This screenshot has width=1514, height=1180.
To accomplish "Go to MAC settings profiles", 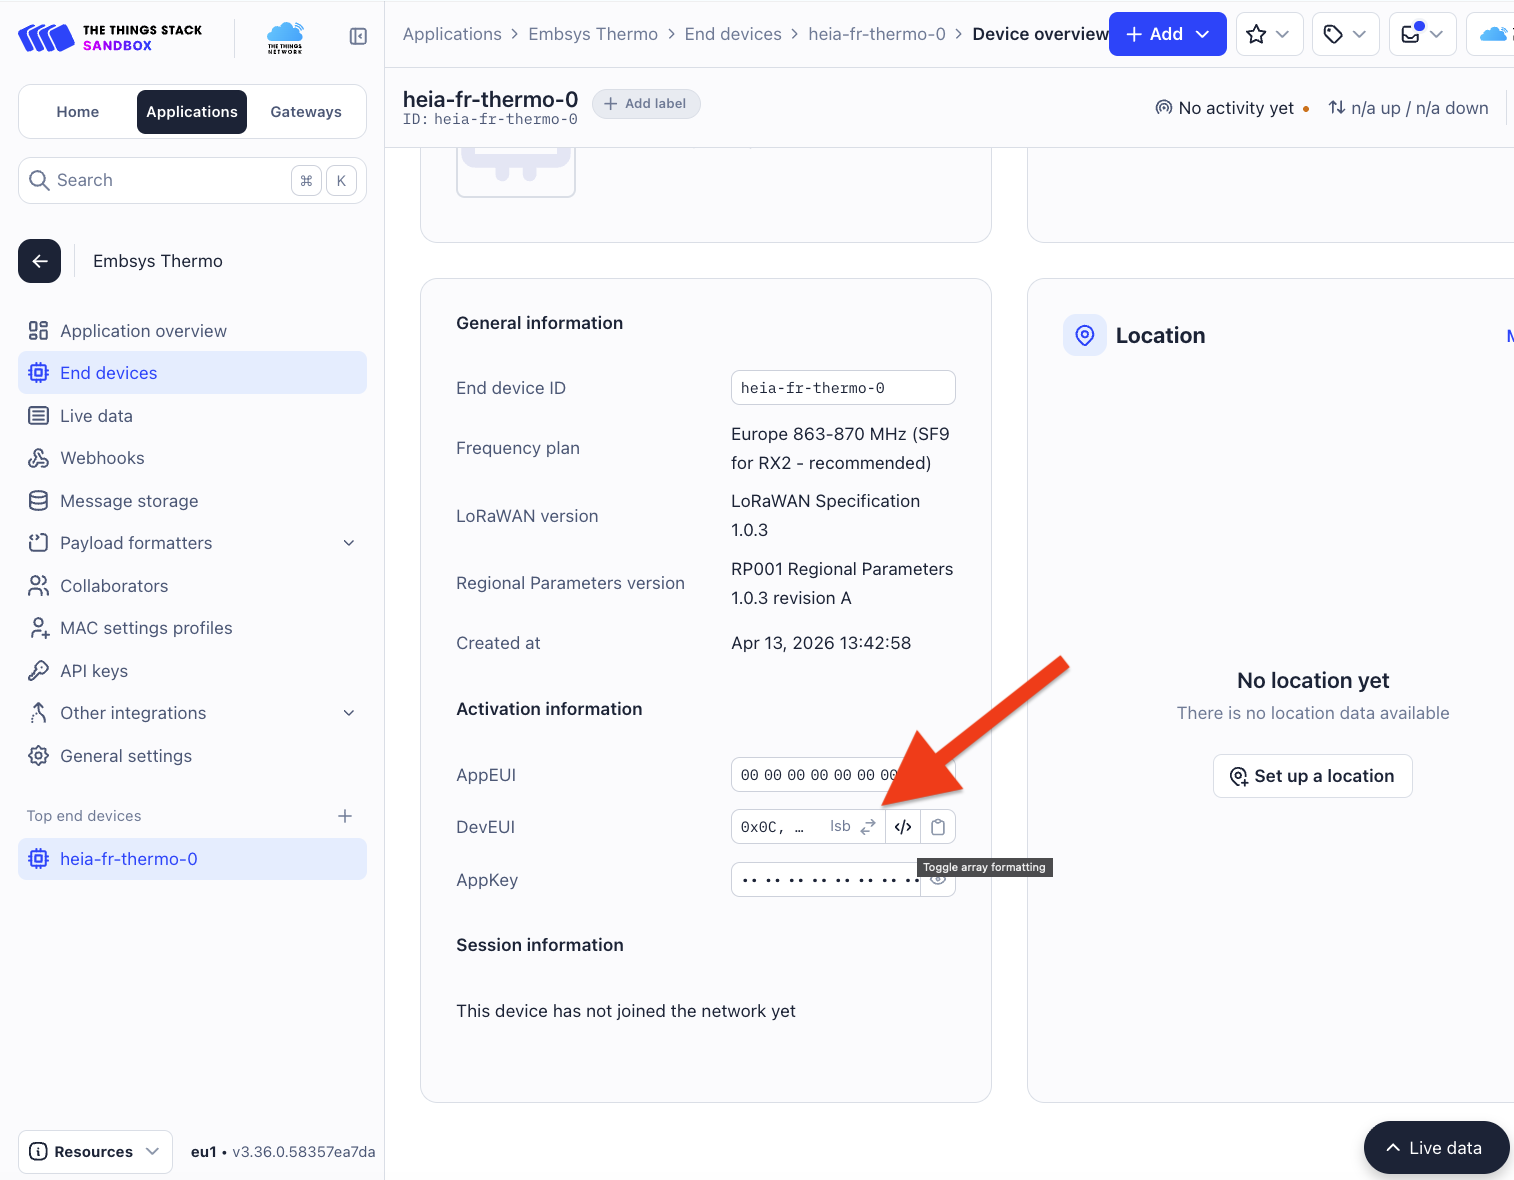I will pos(146,628).
